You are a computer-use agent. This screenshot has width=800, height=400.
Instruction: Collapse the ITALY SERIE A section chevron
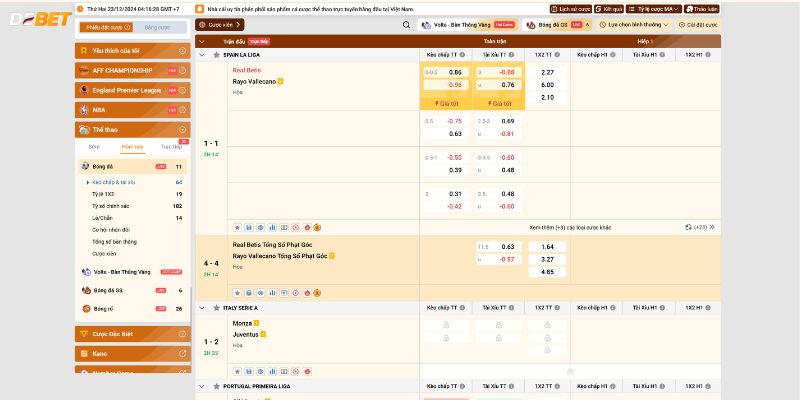click(202, 308)
